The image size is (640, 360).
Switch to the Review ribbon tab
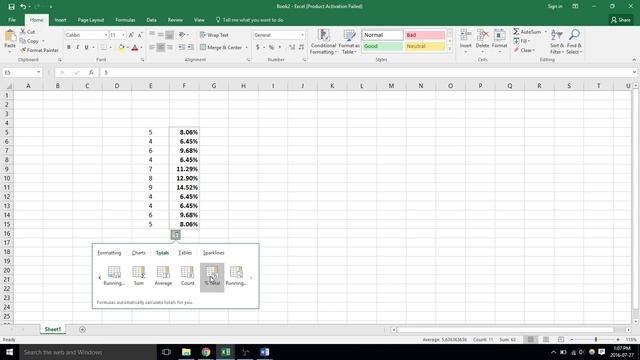click(175, 20)
